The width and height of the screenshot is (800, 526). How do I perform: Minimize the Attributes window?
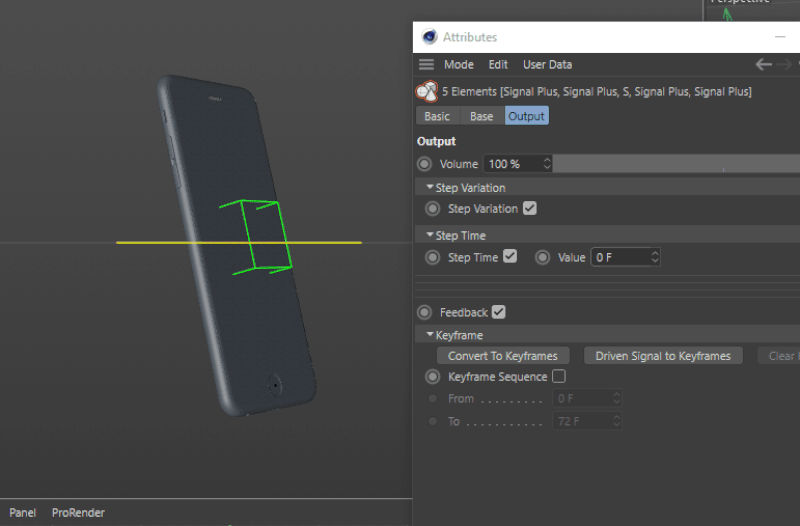coord(780,37)
